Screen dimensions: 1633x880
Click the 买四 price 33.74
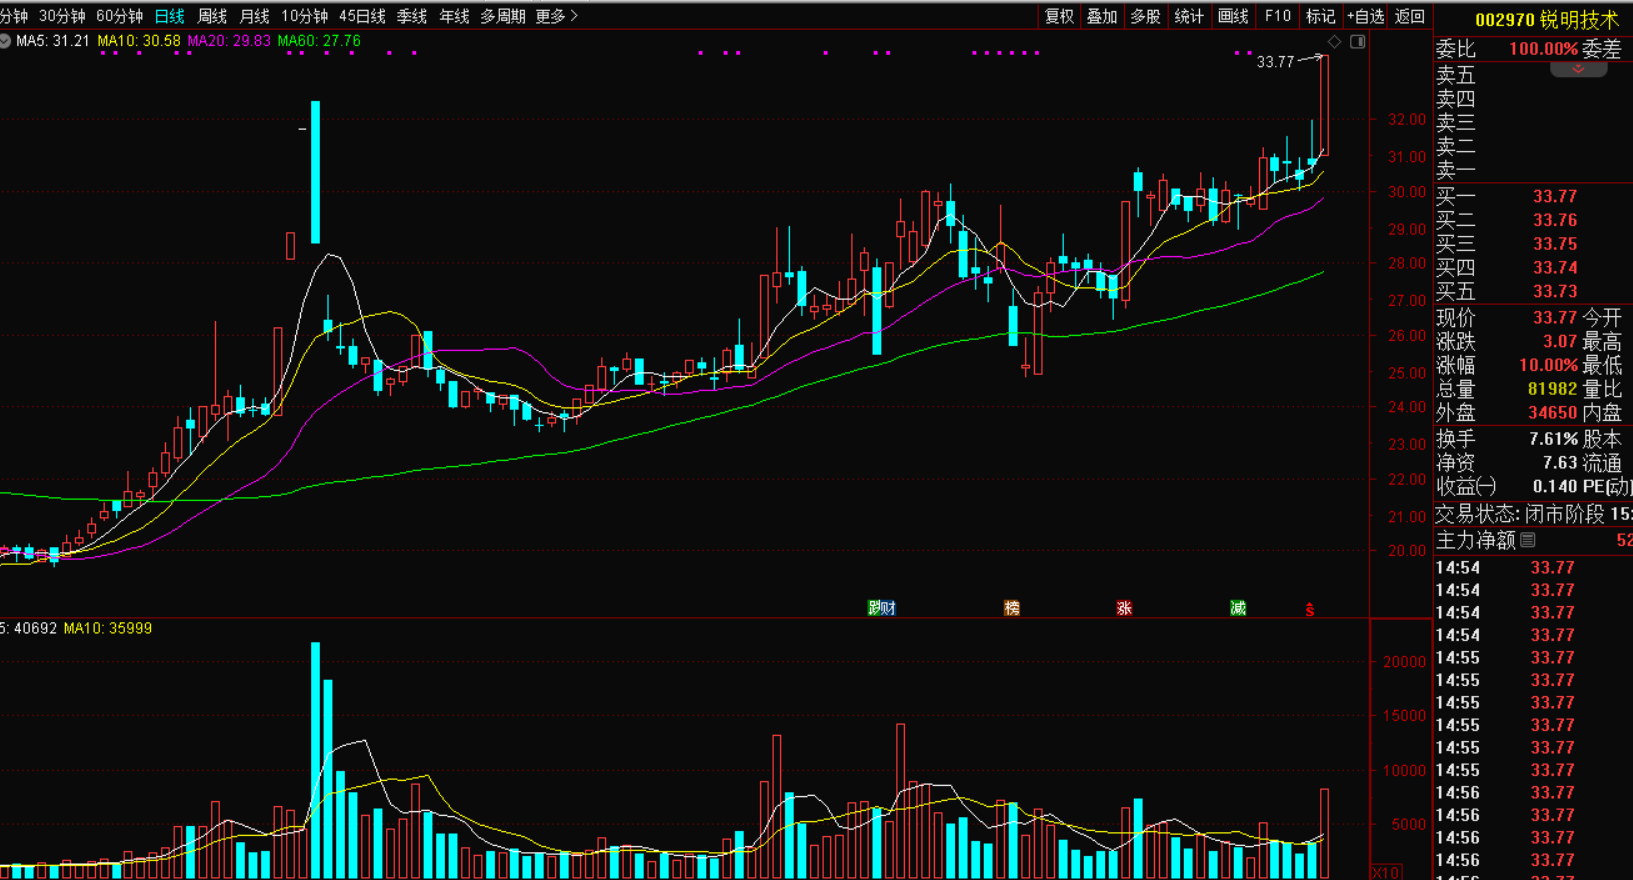(x=1555, y=268)
